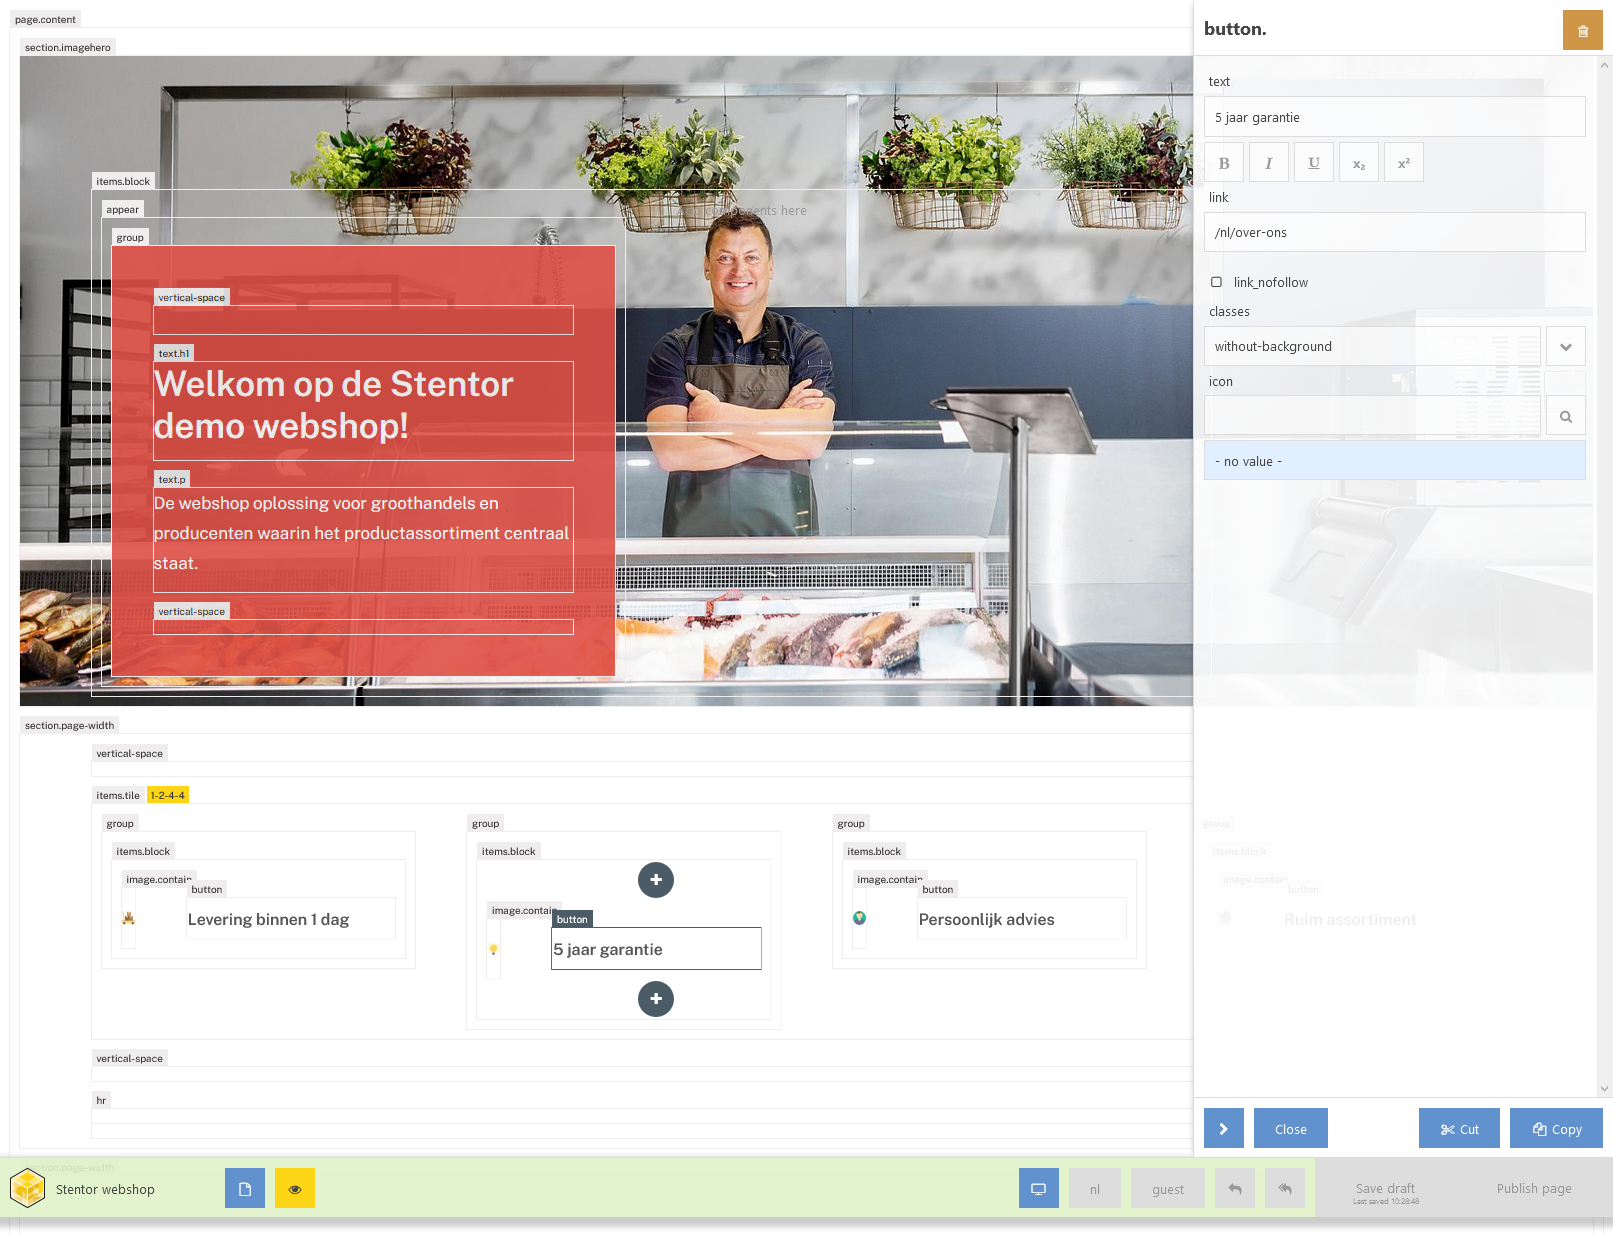The height and width of the screenshot is (1234, 1613).
Task: Close the button properties panel
Action: 1291,1128
